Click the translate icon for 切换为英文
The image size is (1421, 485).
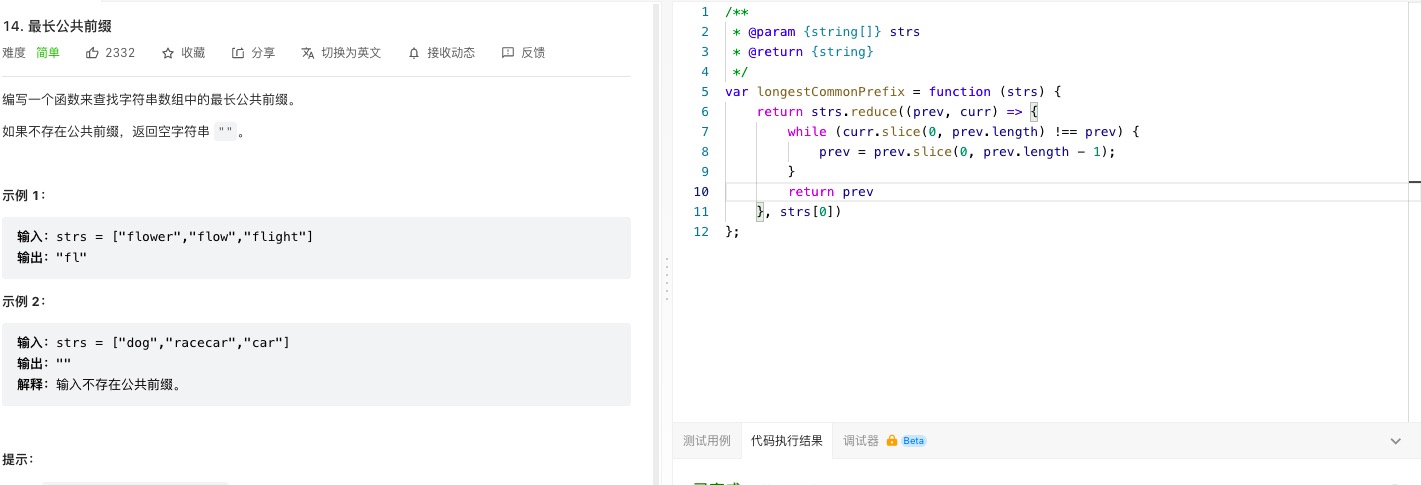click(308, 53)
